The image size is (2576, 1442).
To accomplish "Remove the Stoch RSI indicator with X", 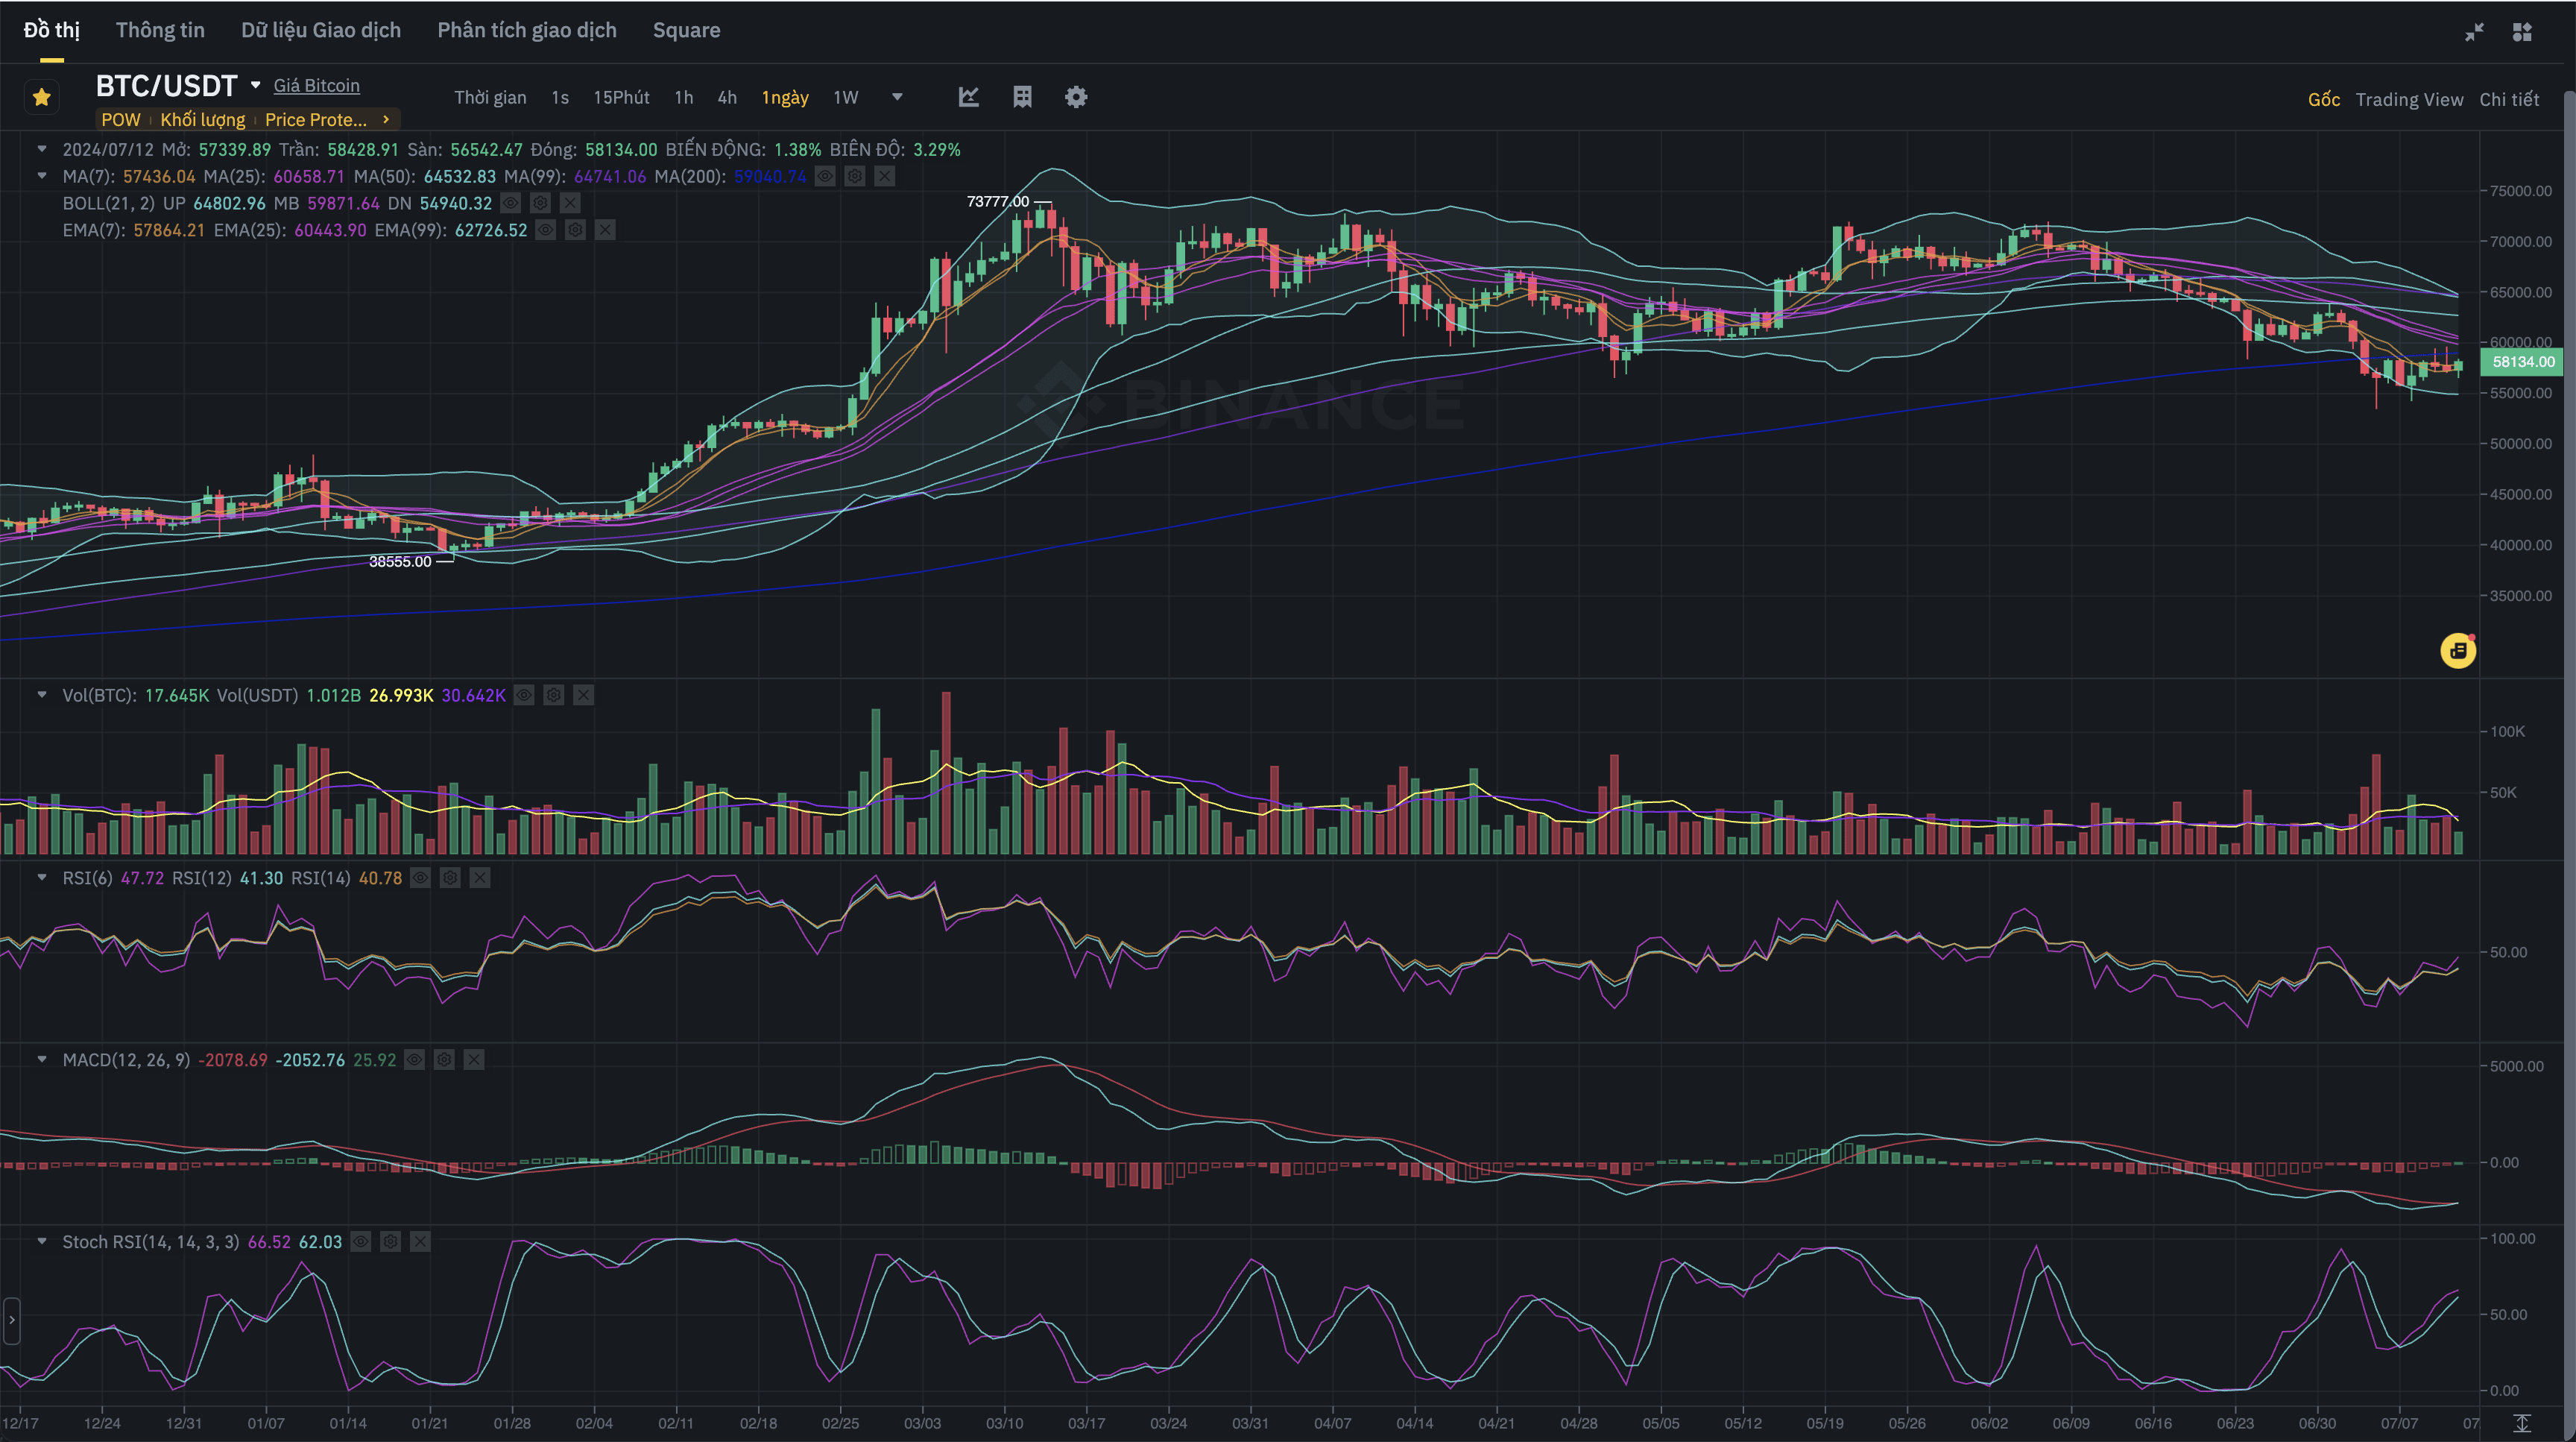I will [x=420, y=1242].
